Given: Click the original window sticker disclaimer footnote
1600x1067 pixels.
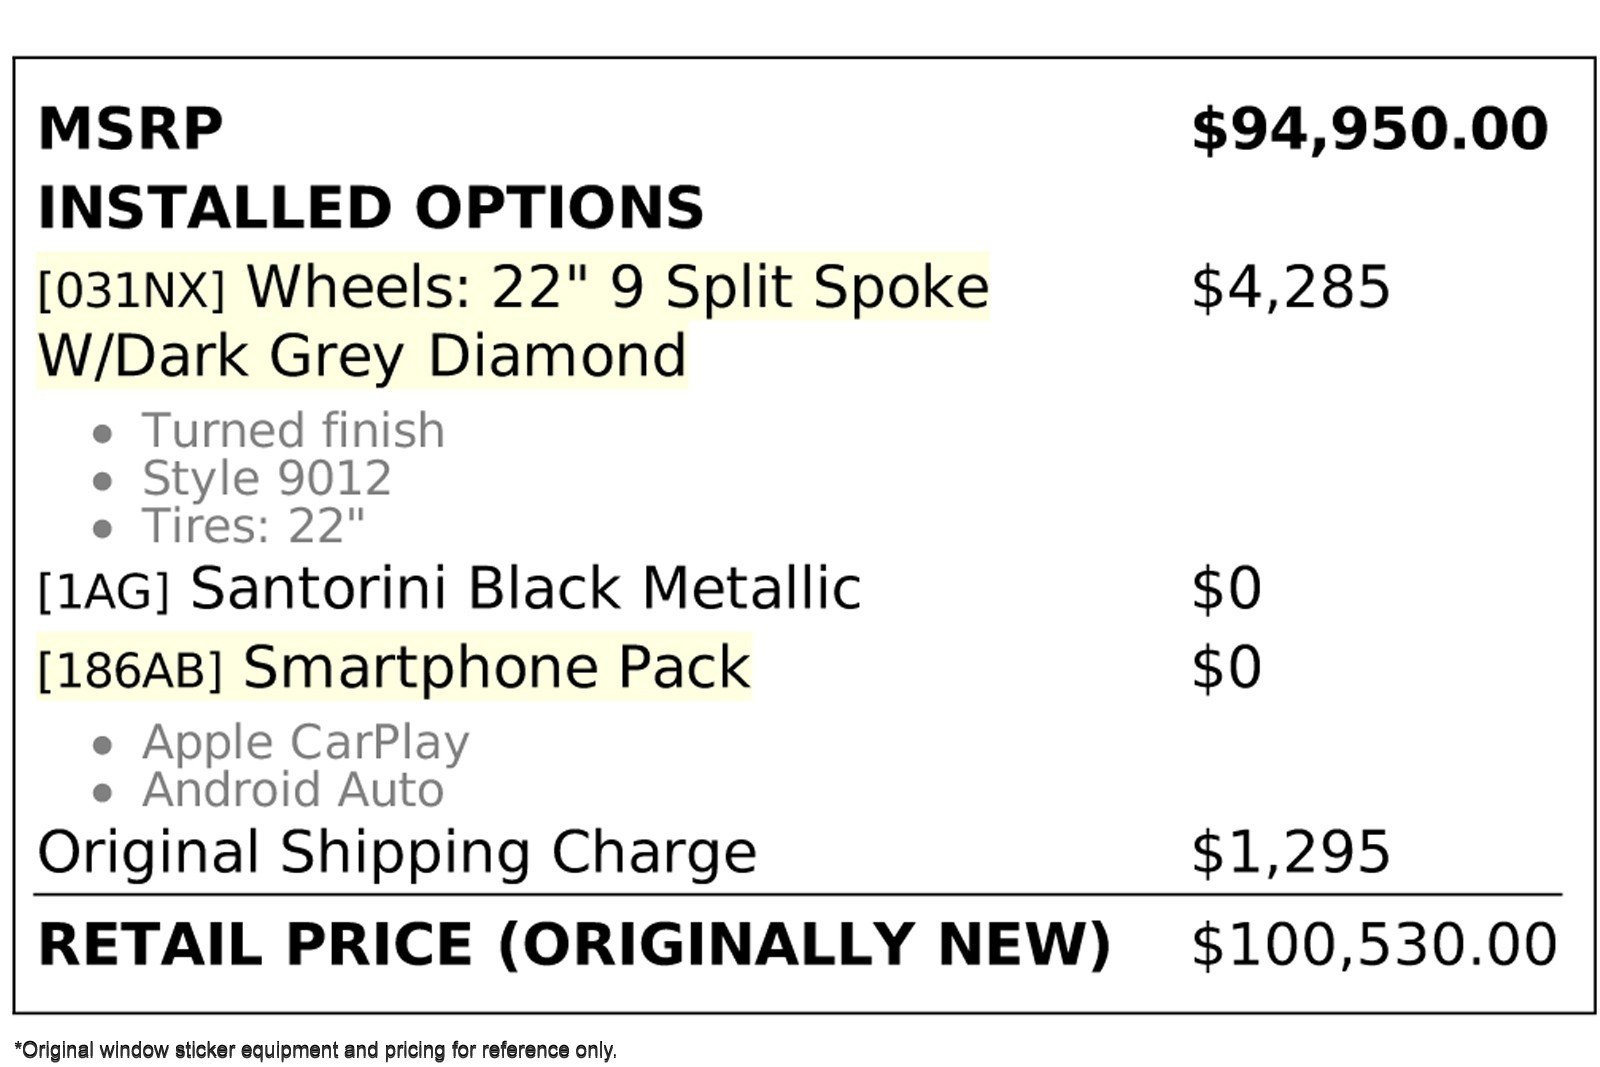Looking at the screenshot, I should [x=316, y=1050].
